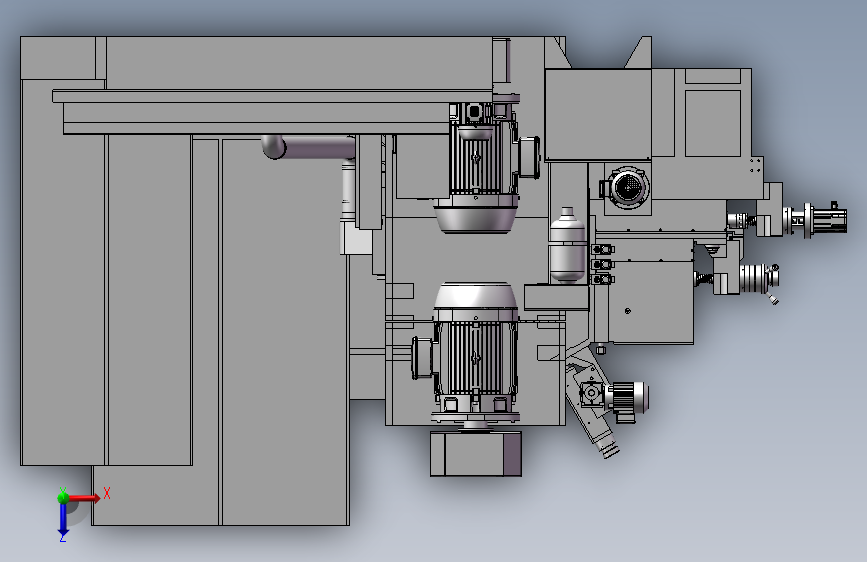Click the blue Z axis arrow of the triad
Image resolution: width=867 pixels, height=562 pixels.
click(x=63, y=519)
